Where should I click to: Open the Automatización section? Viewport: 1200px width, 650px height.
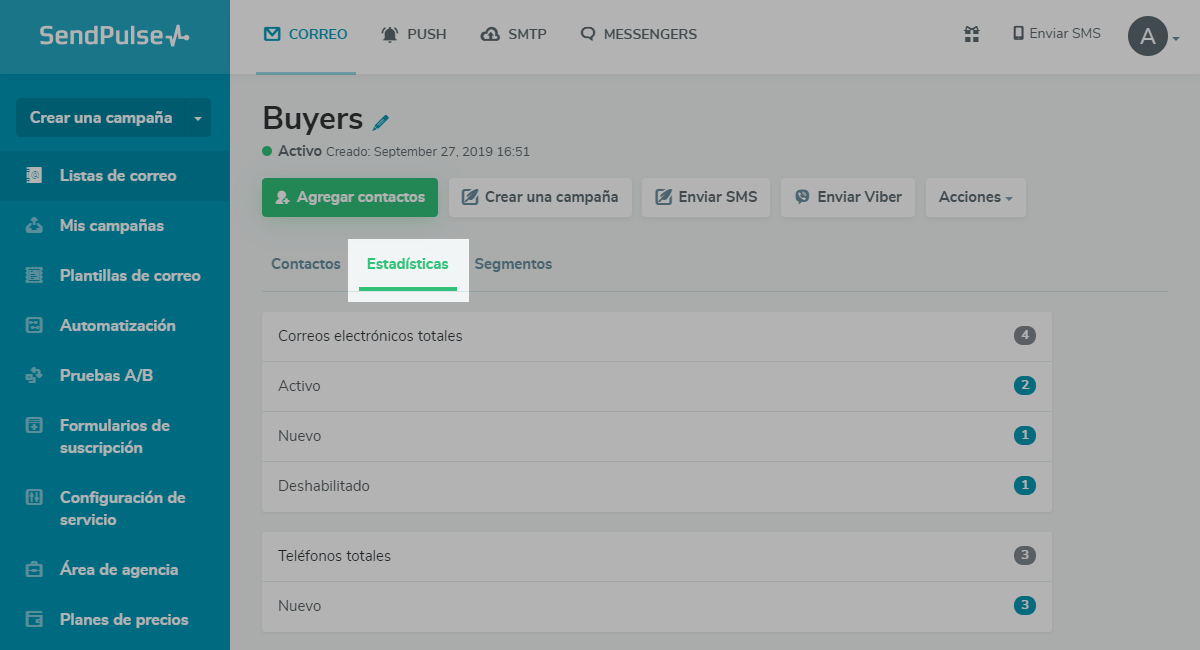coord(117,326)
